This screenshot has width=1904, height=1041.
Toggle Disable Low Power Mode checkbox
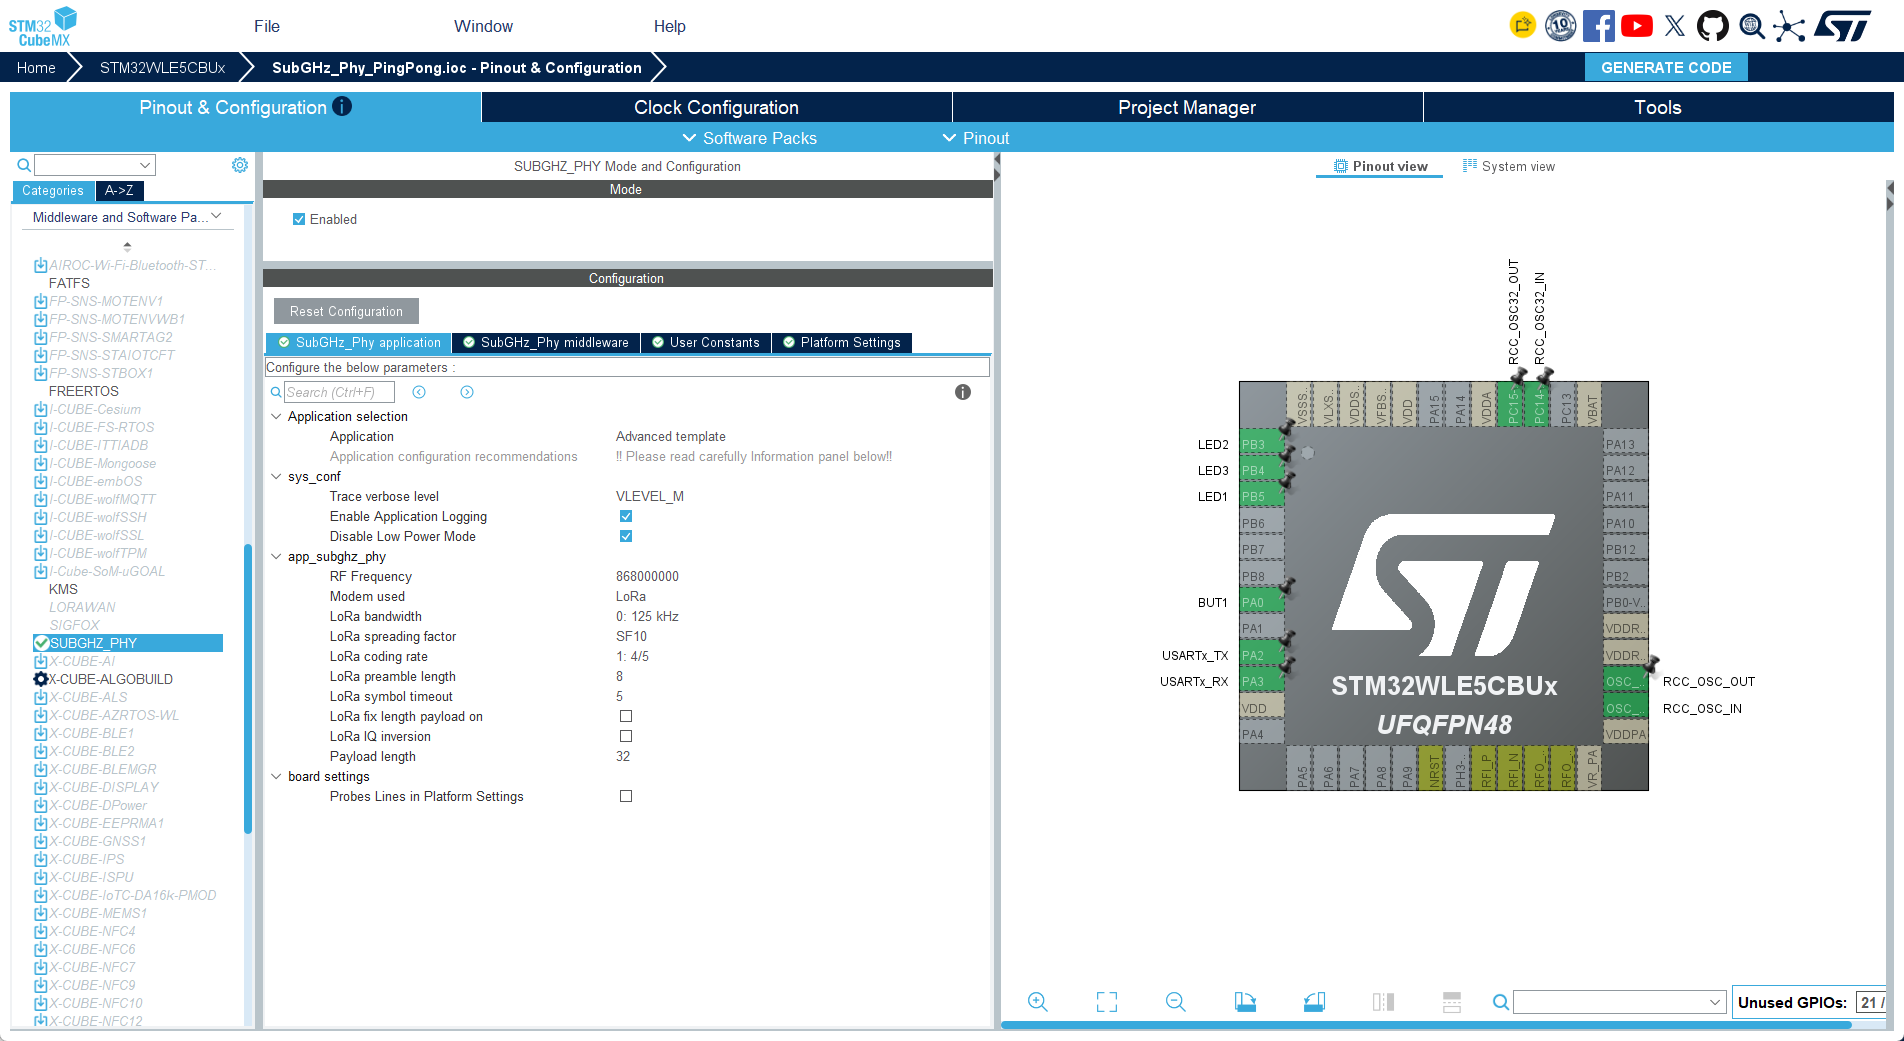(626, 536)
